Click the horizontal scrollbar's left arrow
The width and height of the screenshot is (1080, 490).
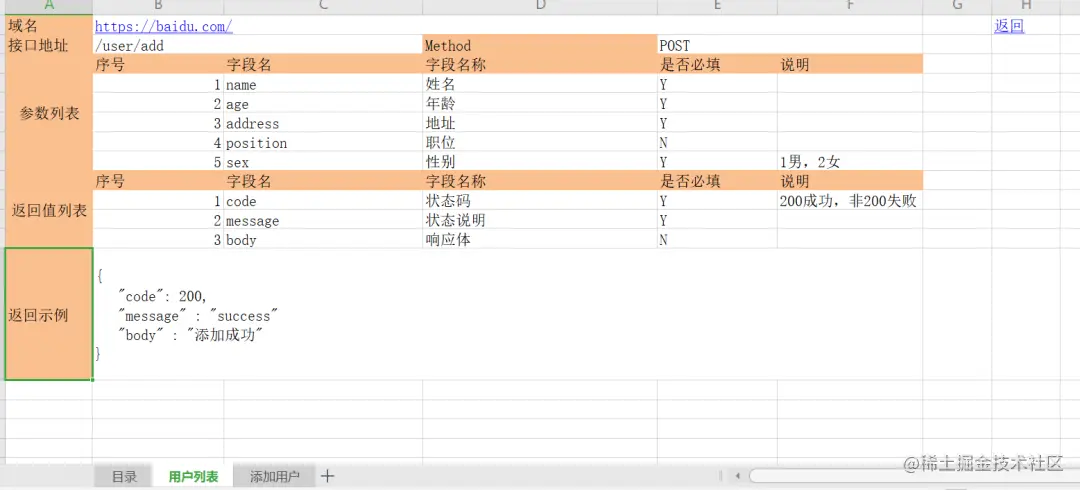point(737,476)
